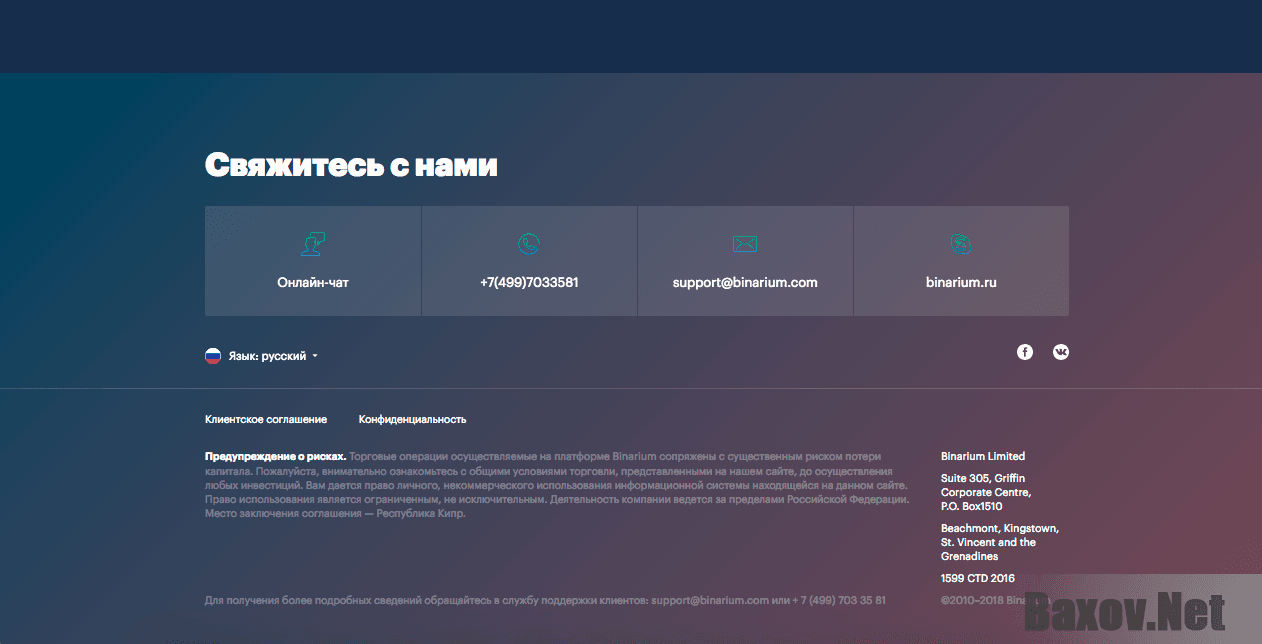Click the phone handset icon
Viewport: 1262px width, 644px height.
[x=529, y=243]
